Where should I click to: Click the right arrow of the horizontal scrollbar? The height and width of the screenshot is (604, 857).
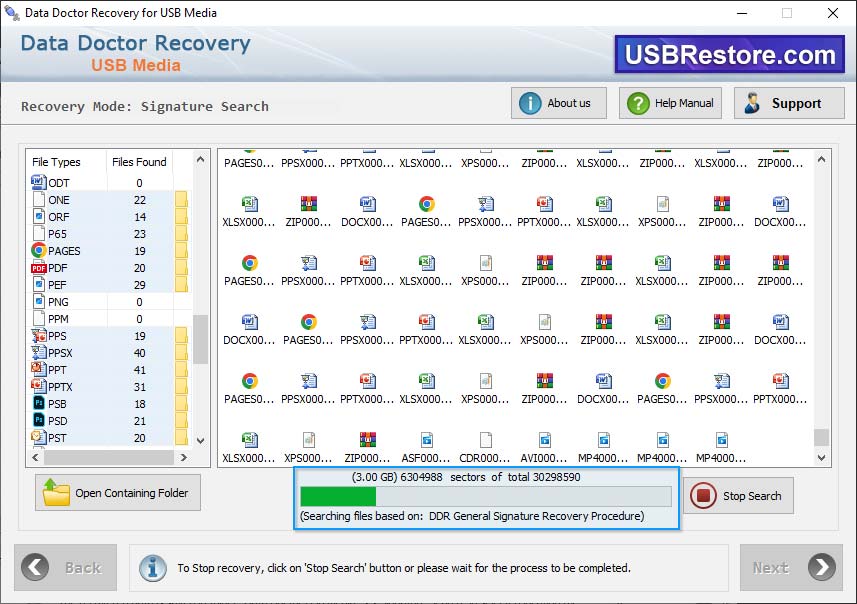(184, 457)
